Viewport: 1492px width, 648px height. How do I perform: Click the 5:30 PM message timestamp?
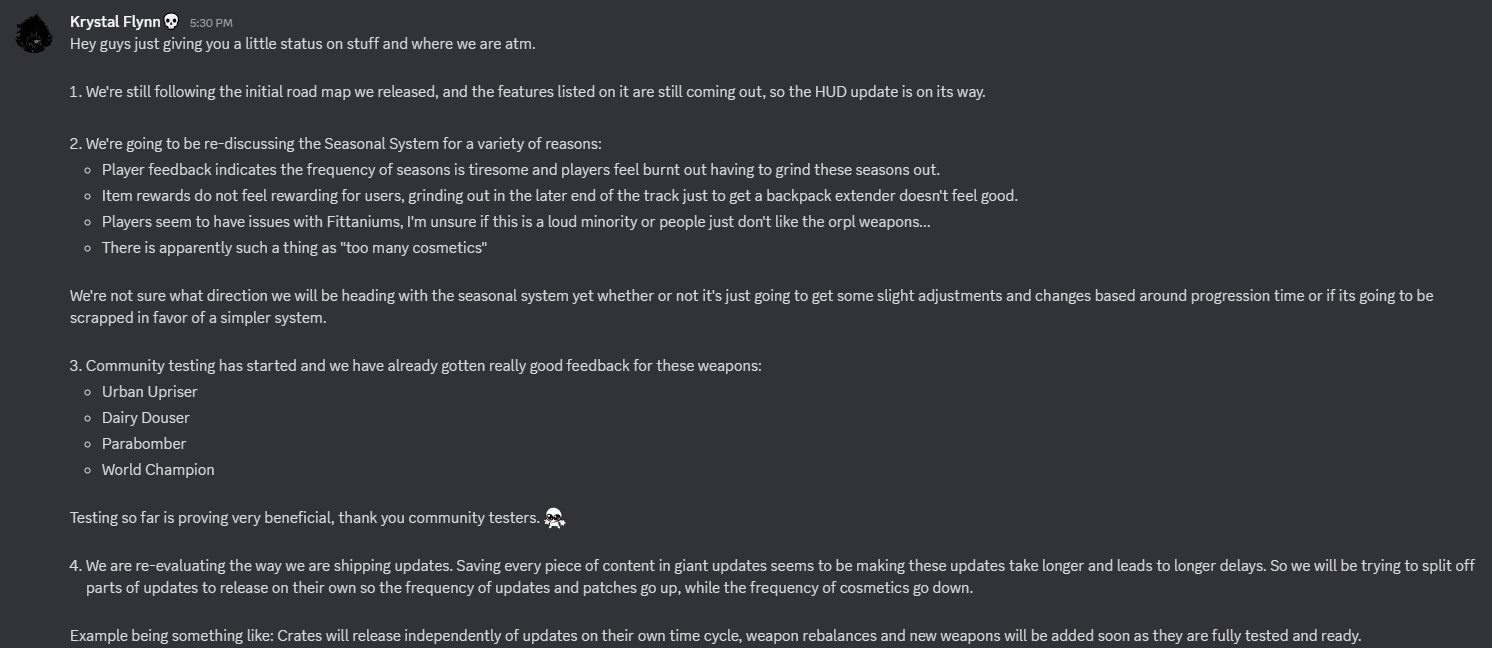211,22
